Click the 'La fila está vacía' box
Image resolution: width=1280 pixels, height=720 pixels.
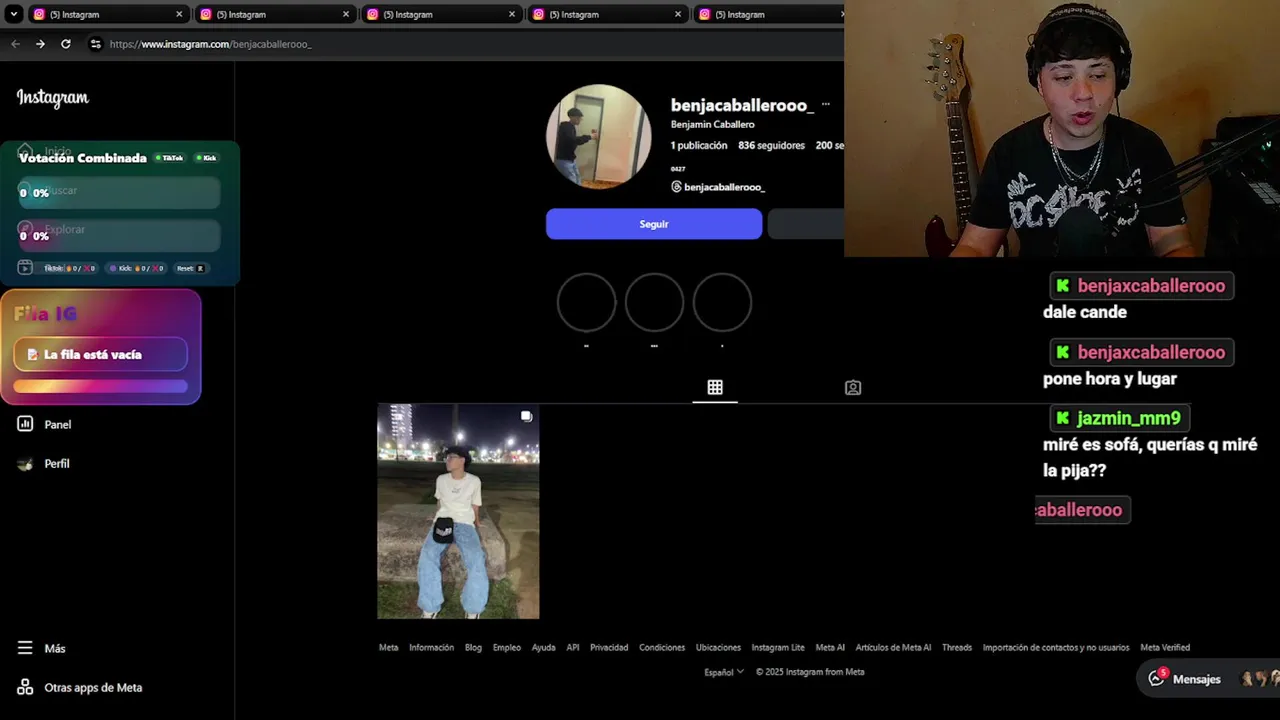pyautogui.click(x=100, y=355)
